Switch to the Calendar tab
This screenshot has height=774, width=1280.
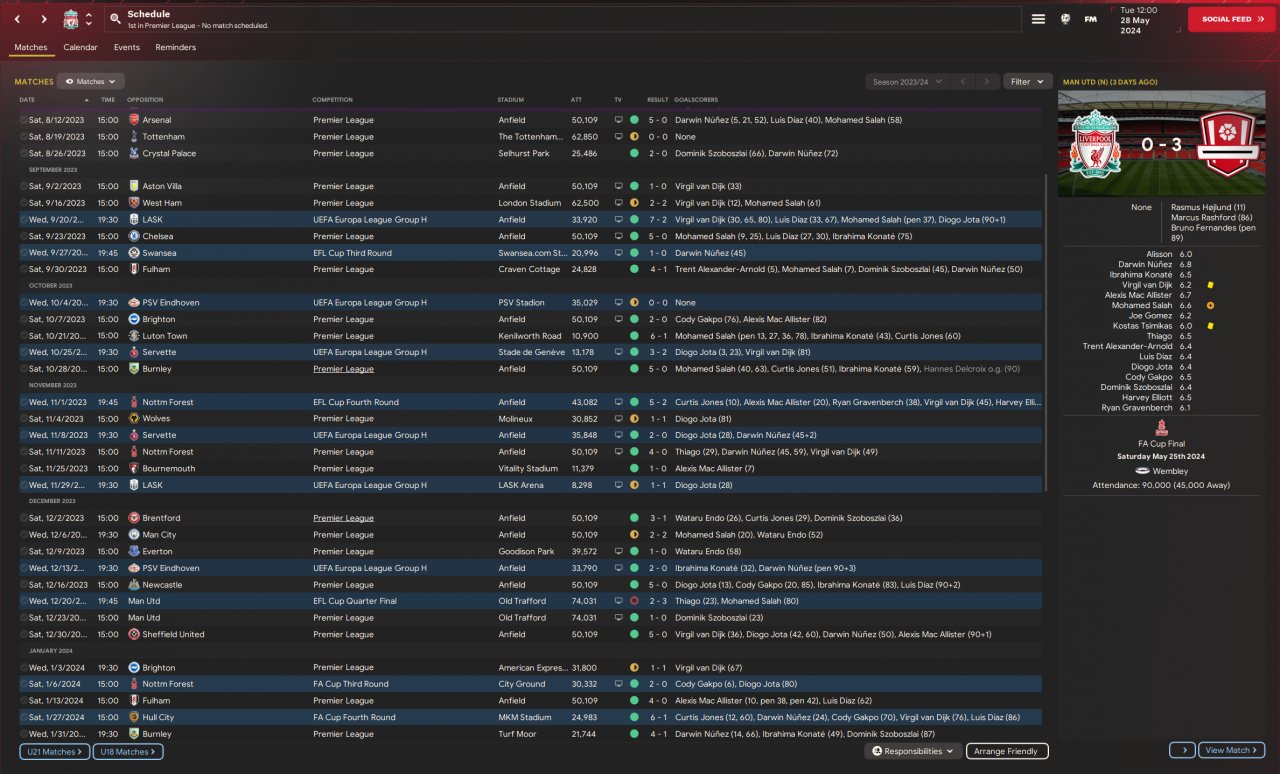click(x=80, y=47)
